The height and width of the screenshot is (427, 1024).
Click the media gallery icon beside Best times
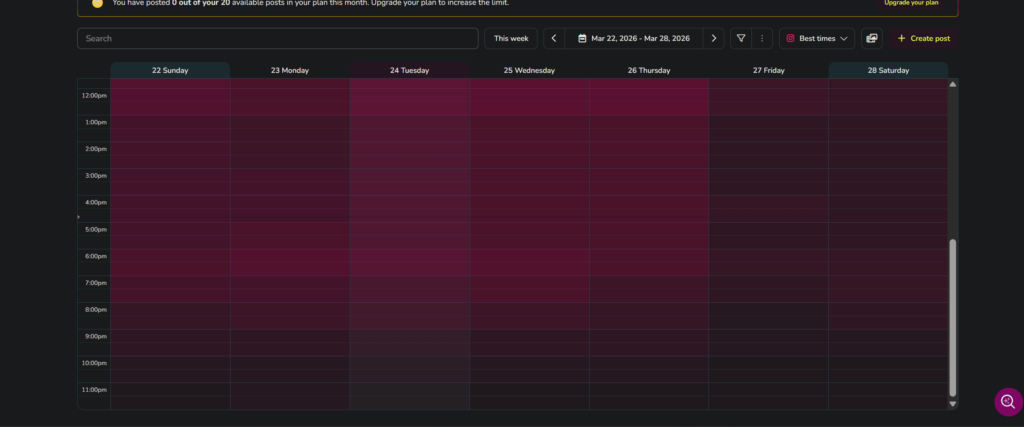click(x=872, y=39)
